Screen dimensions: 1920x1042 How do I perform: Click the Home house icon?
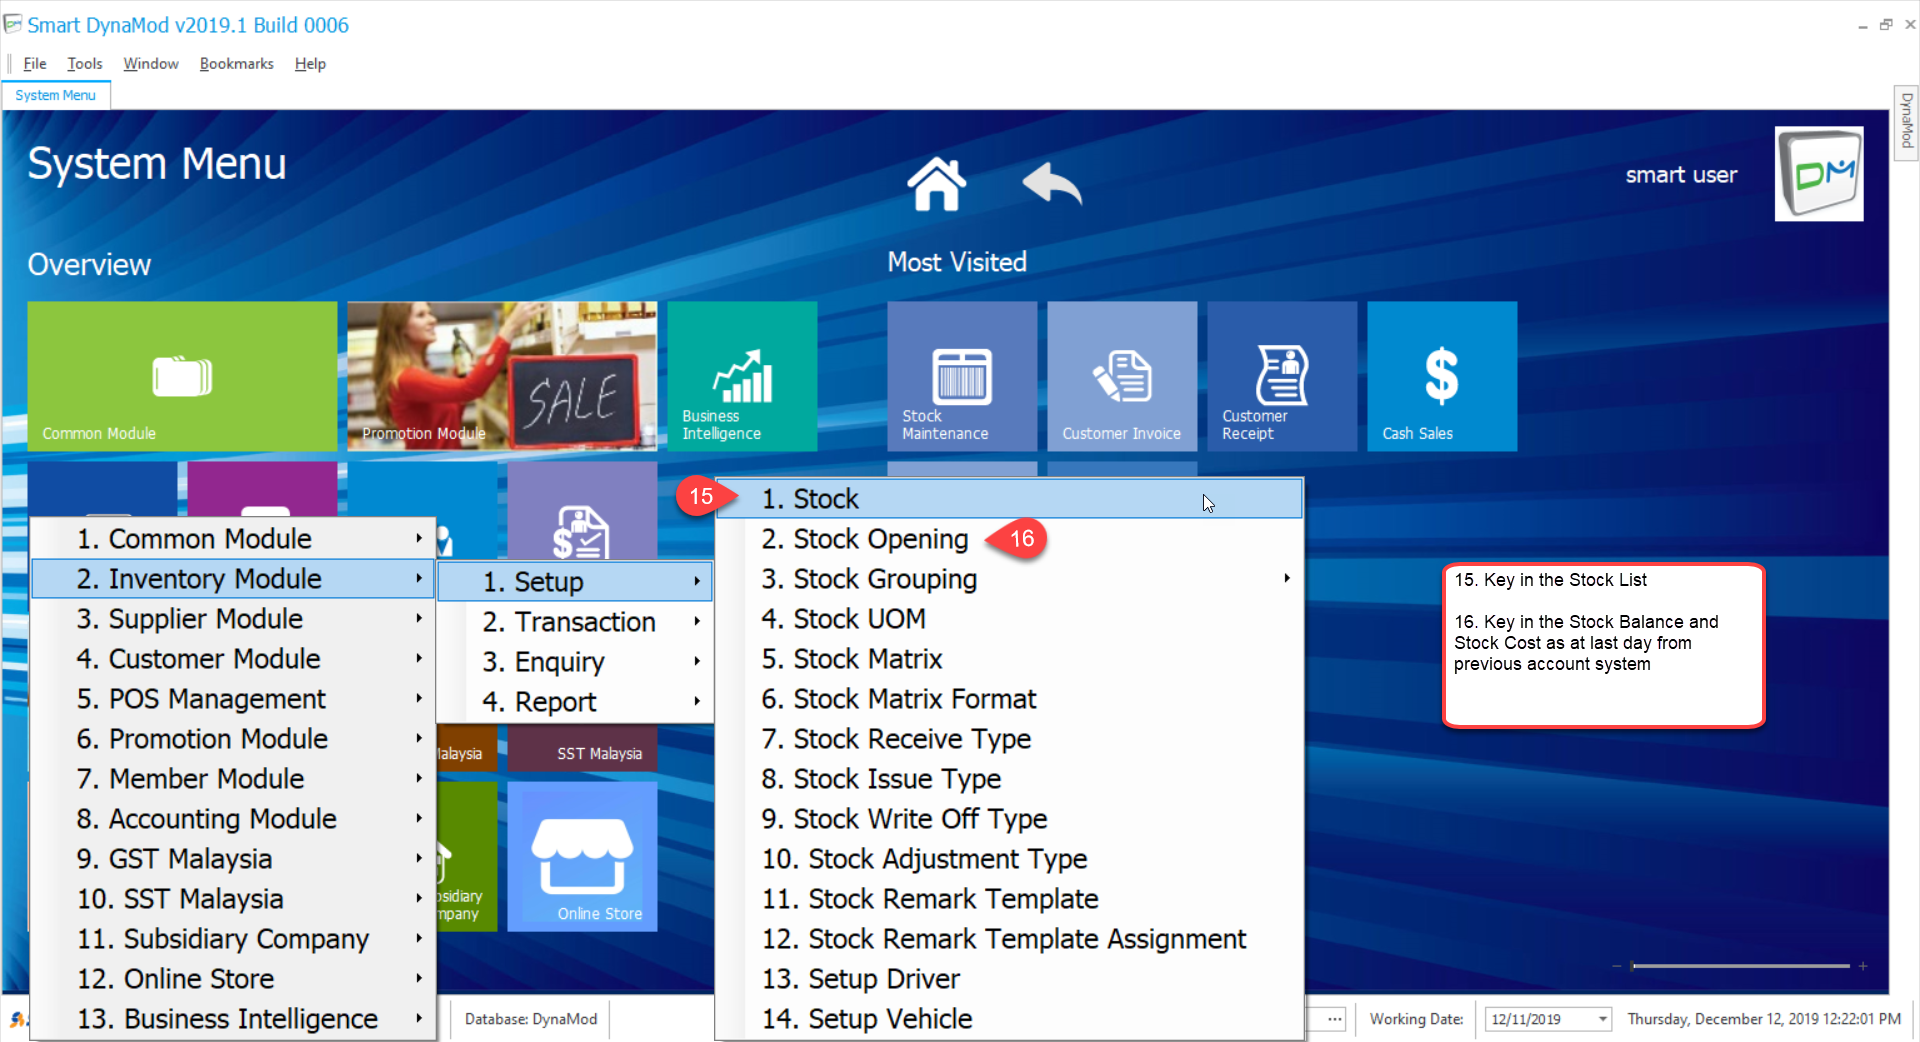tap(936, 184)
